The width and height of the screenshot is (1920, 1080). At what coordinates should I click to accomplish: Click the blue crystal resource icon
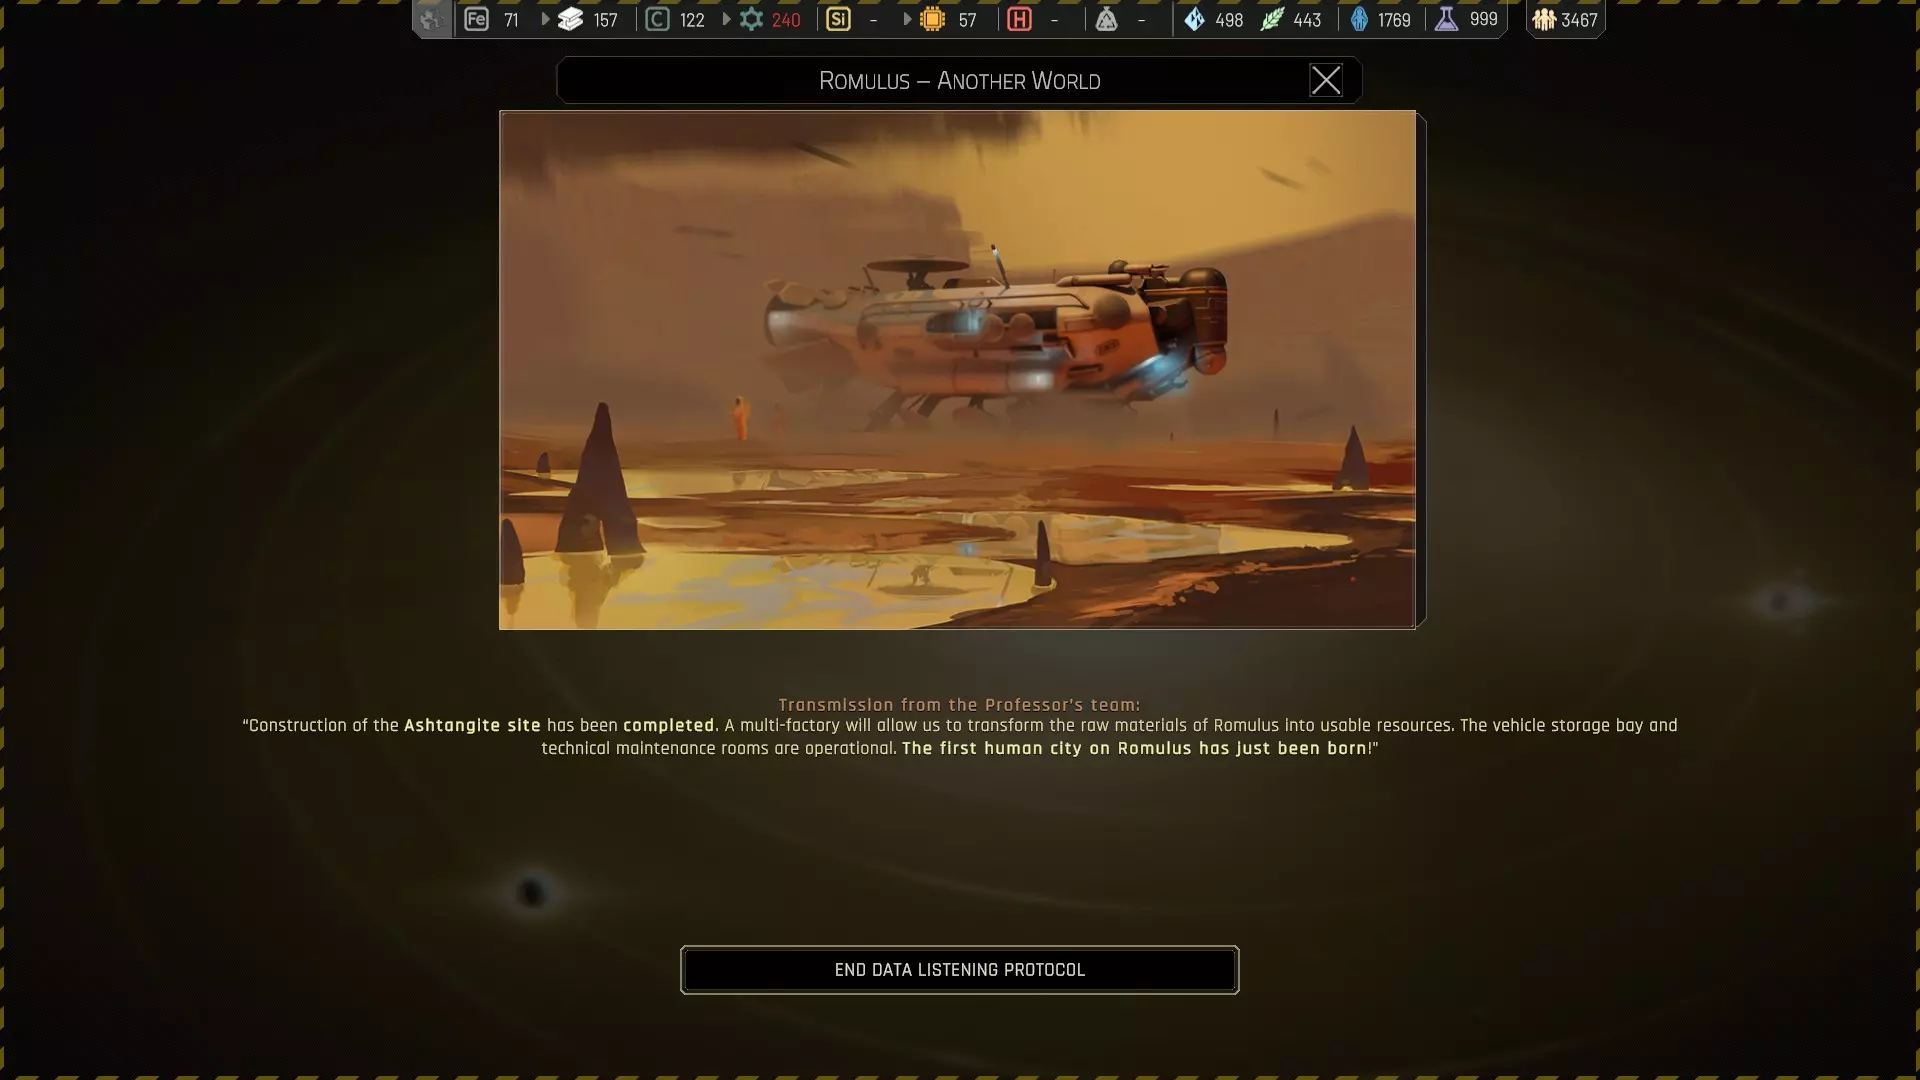coord(1194,19)
